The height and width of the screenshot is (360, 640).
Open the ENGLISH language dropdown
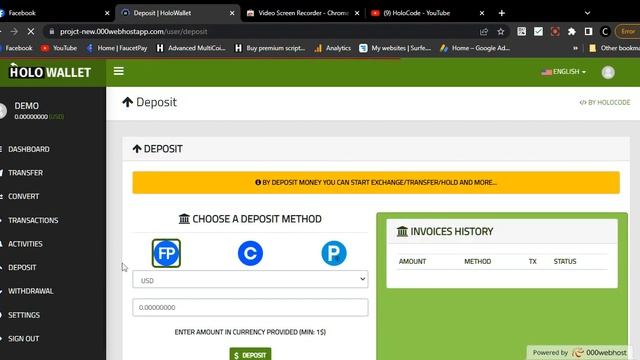[564, 72]
